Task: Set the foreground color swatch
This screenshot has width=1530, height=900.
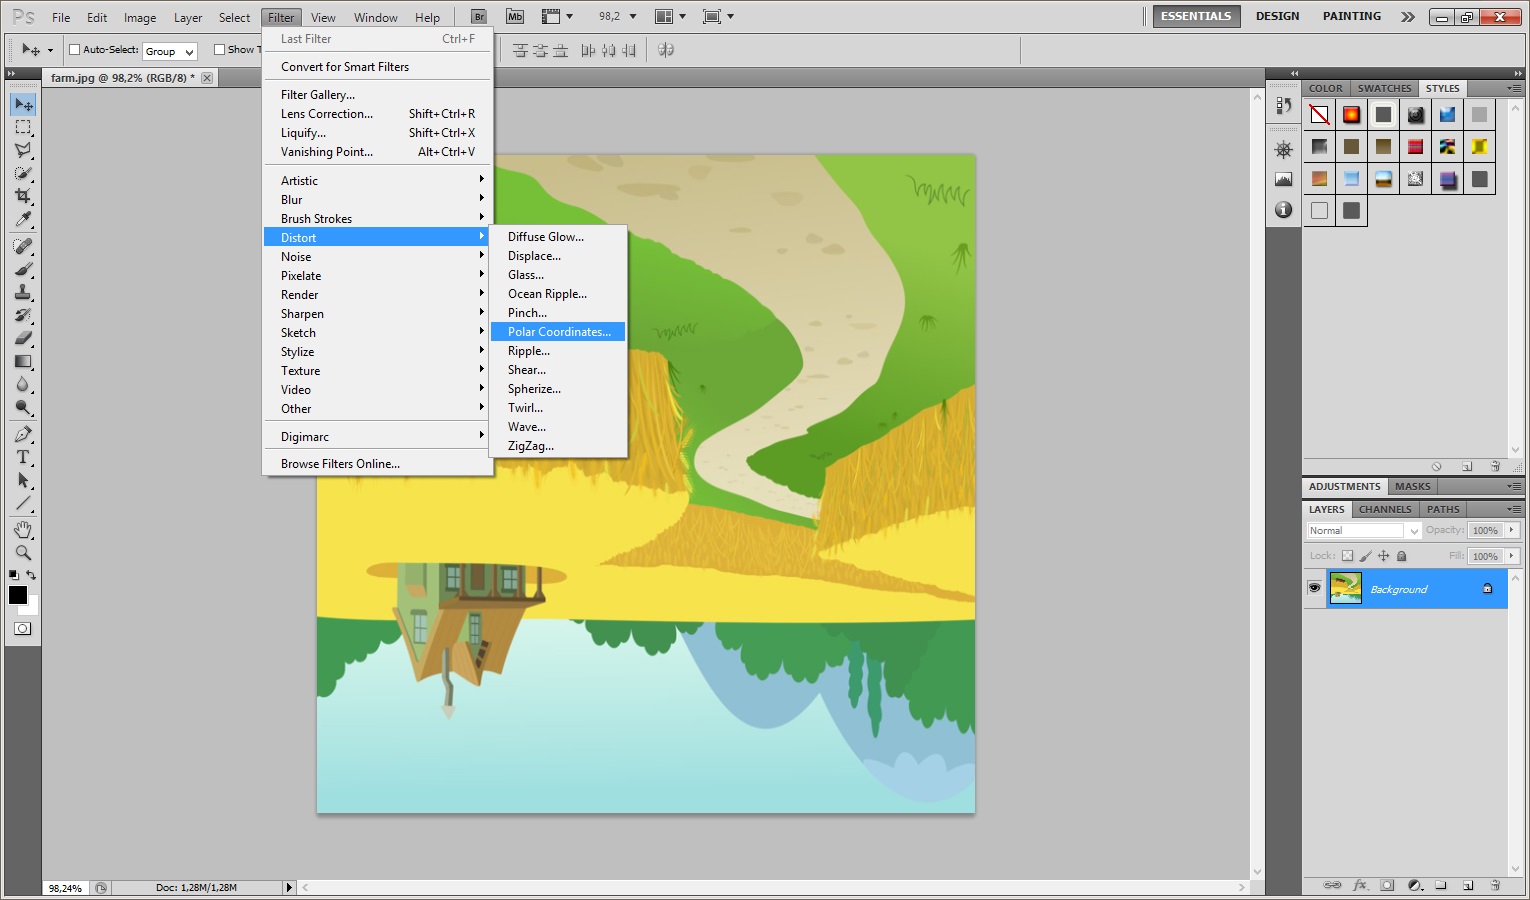Action: (x=18, y=595)
